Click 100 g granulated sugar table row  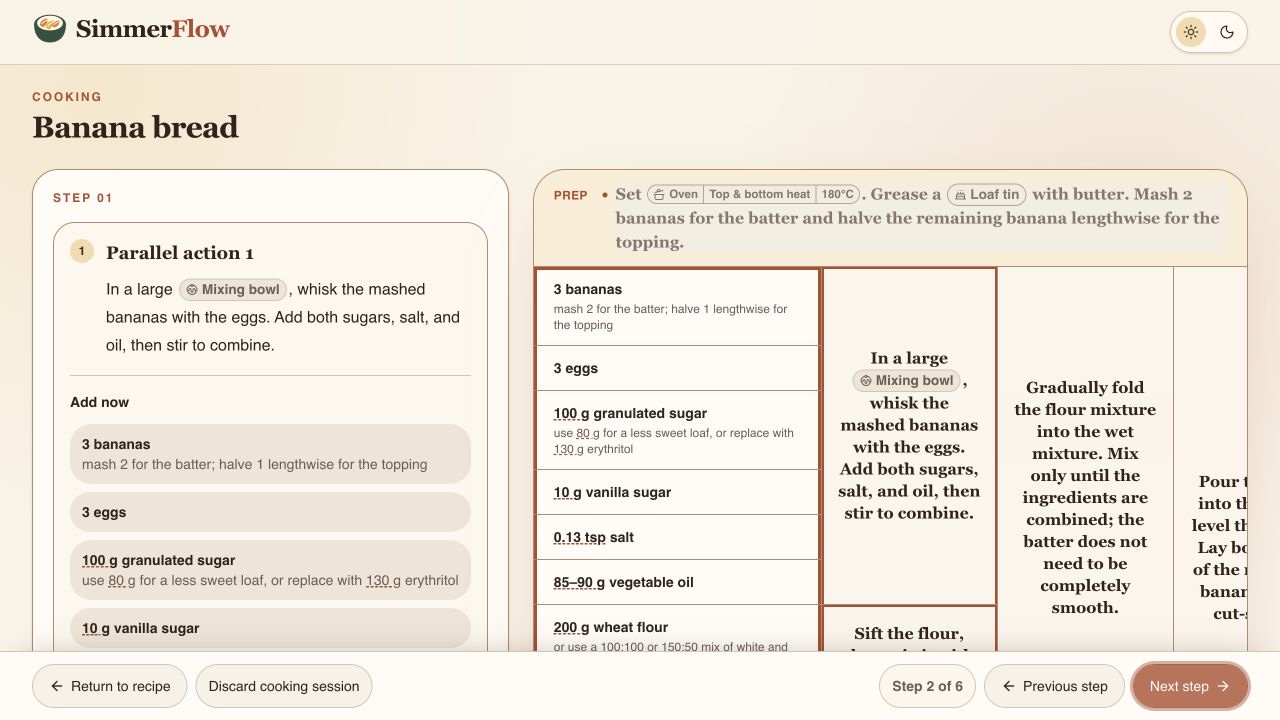click(x=677, y=430)
